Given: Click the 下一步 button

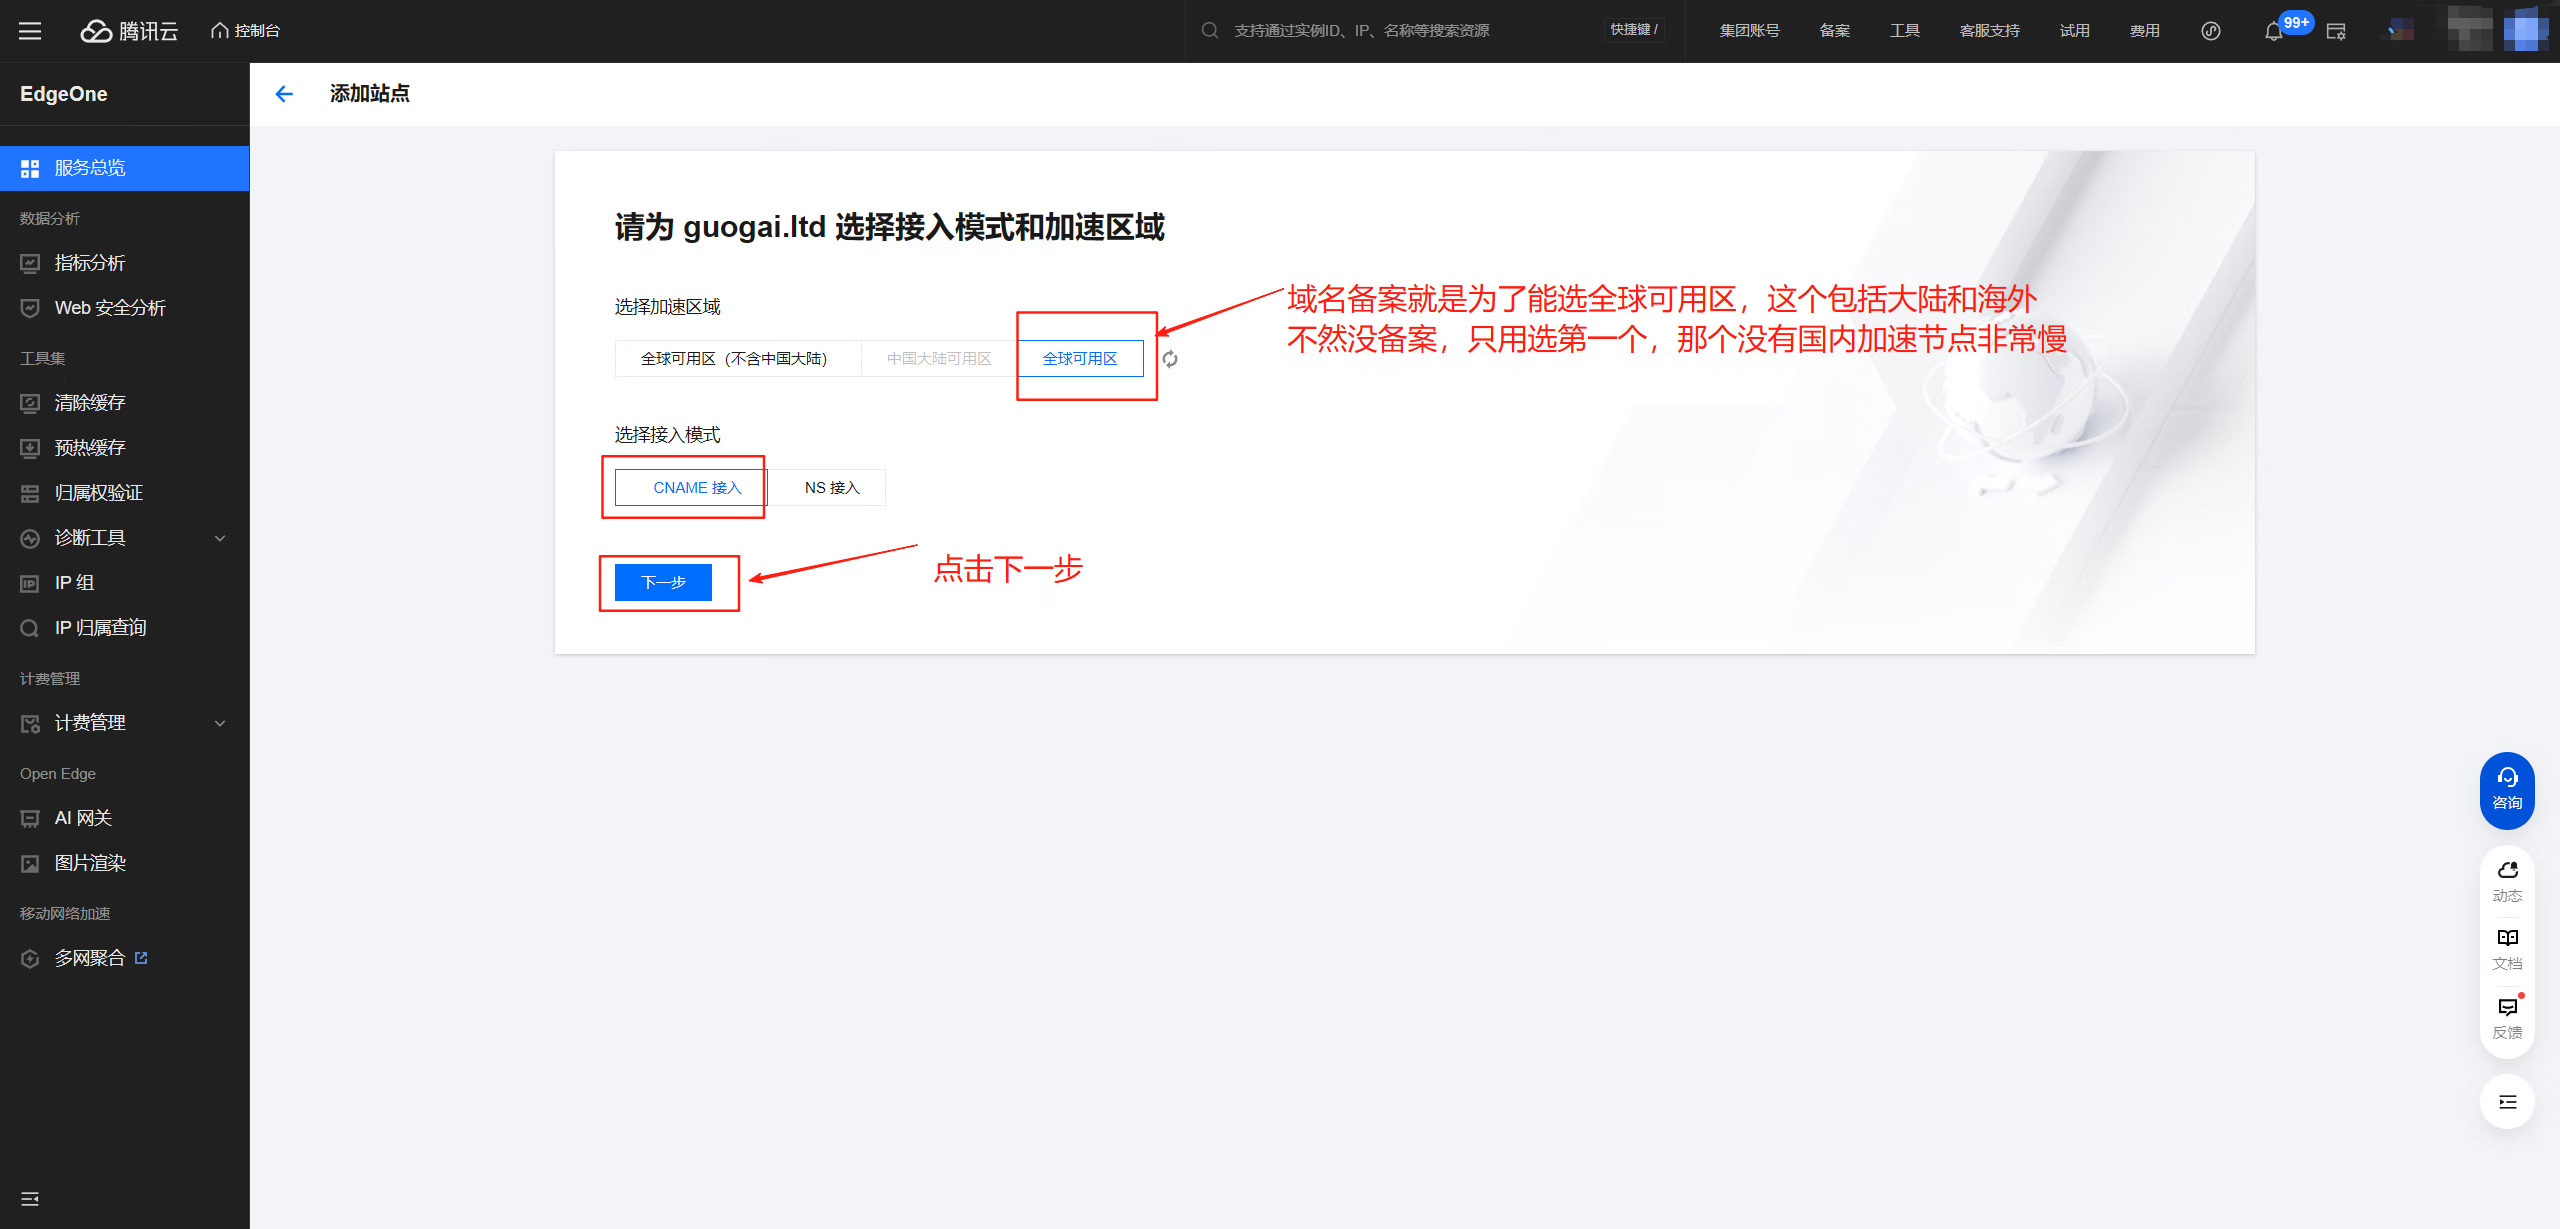Looking at the screenshot, I should (x=663, y=582).
